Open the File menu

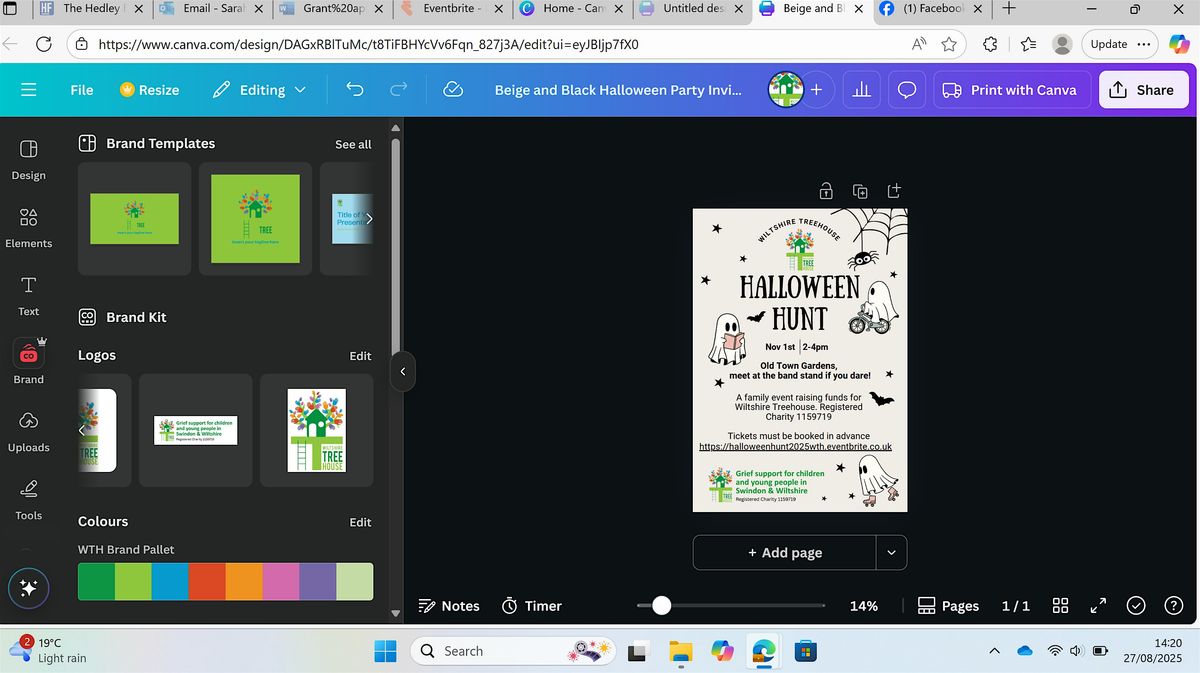pyautogui.click(x=82, y=90)
